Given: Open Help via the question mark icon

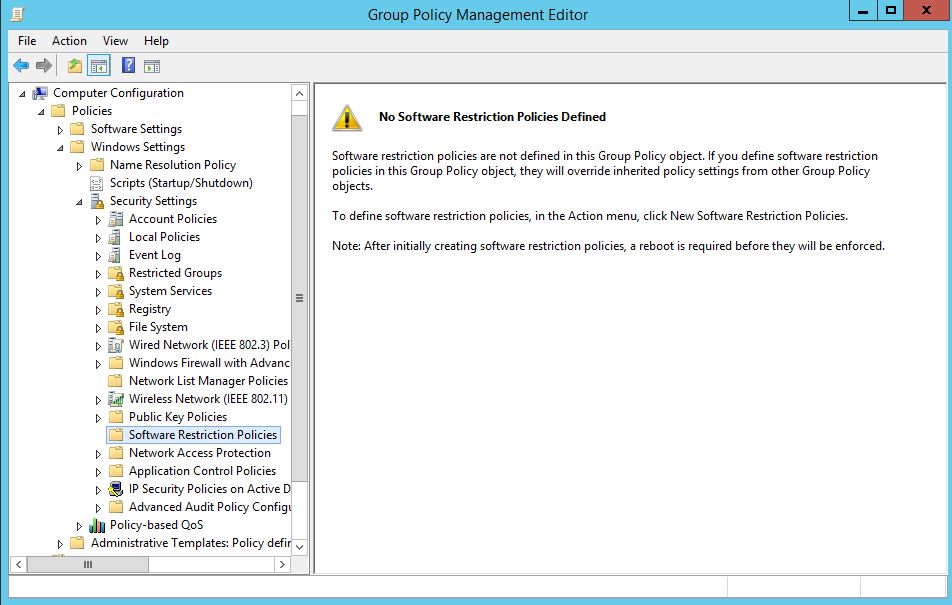Looking at the screenshot, I should tap(128, 65).
